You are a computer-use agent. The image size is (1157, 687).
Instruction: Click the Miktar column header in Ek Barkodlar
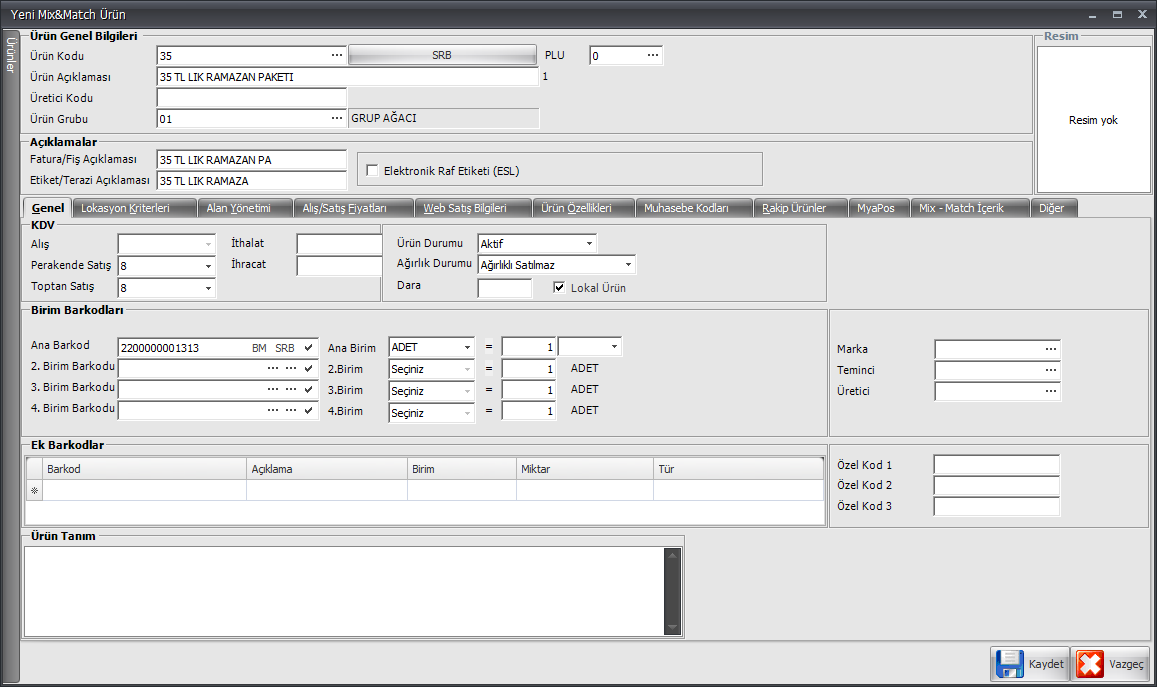point(584,469)
